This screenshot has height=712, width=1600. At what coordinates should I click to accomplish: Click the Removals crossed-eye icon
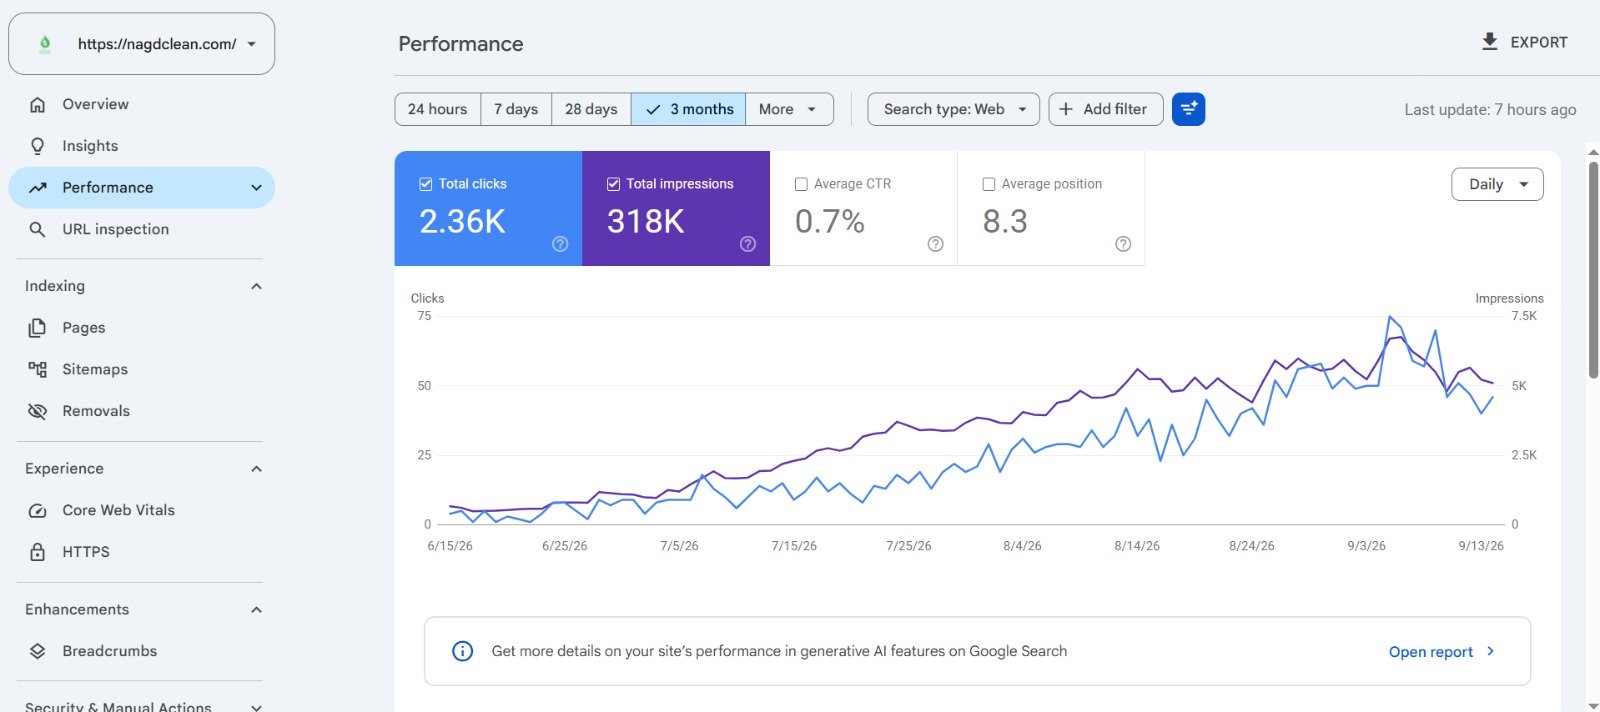click(x=37, y=411)
